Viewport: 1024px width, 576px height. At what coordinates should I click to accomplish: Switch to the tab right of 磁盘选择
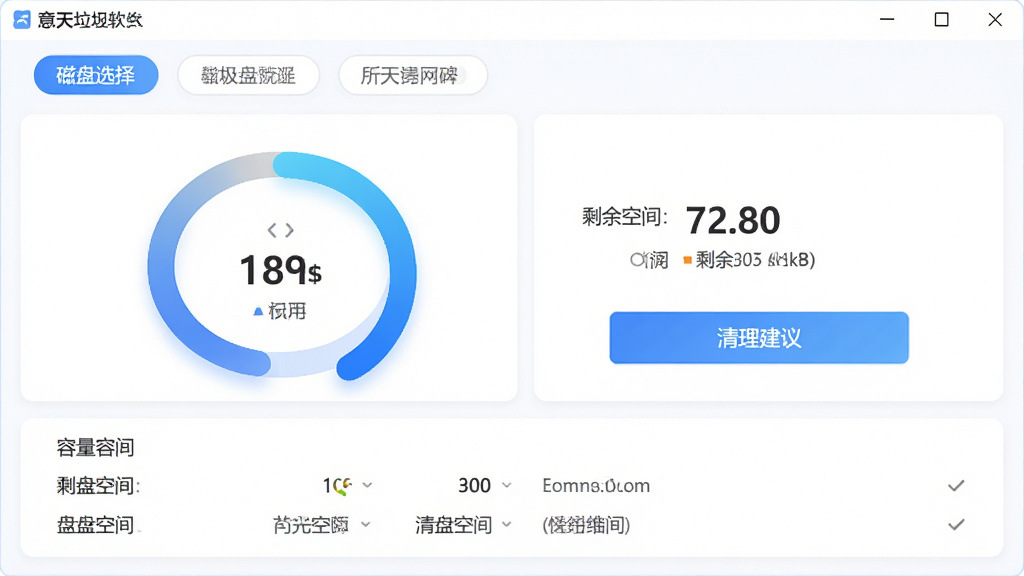pyautogui.click(x=248, y=75)
